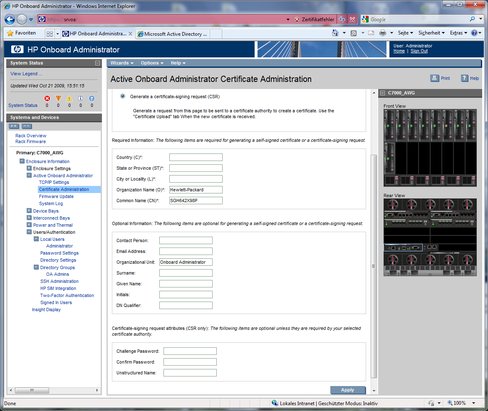This screenshot has height=411, width=488.
Task: Click the red critical status icon
Action: click(47, 99)
